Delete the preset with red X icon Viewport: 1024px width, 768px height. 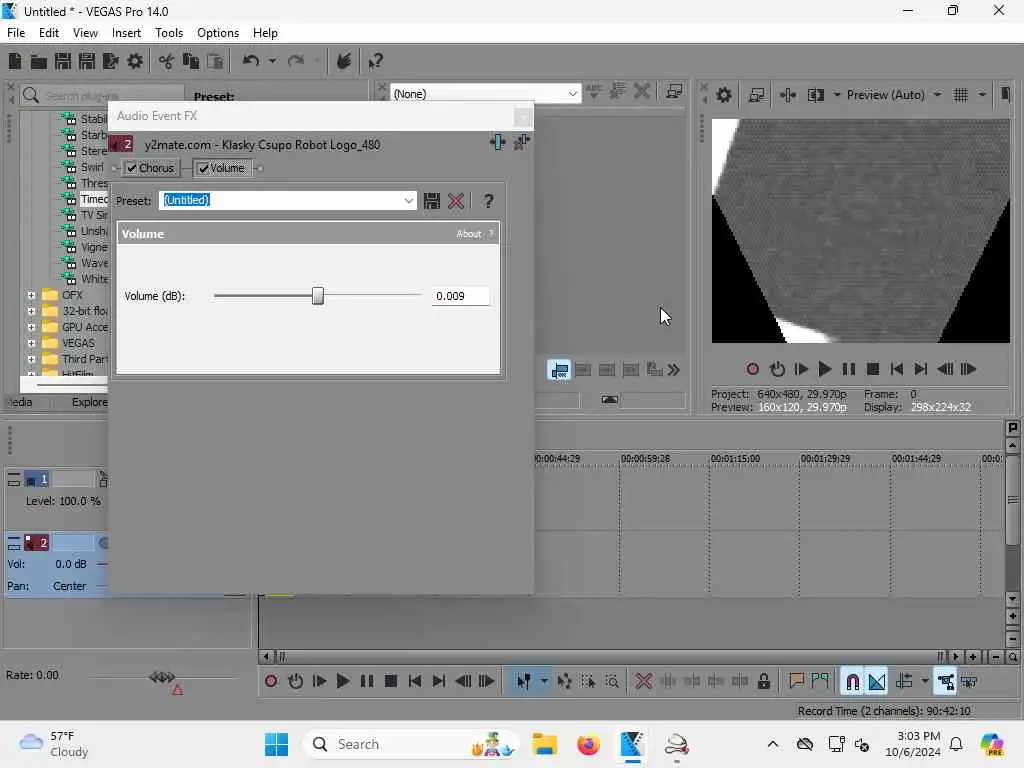click(456, 200)
